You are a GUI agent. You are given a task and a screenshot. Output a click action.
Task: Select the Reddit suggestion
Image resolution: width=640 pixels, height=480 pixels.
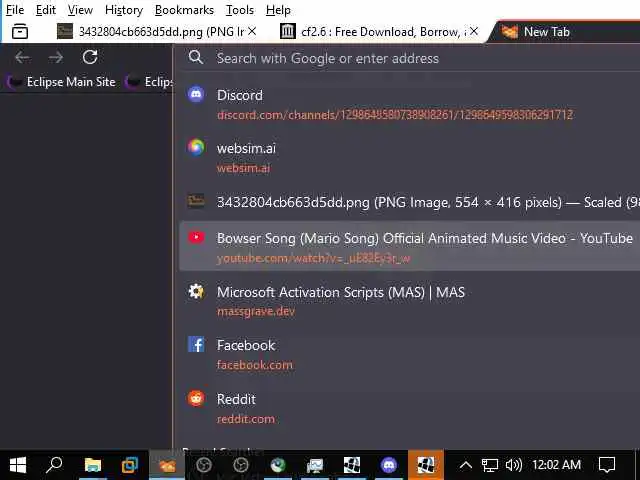[410, 408]
